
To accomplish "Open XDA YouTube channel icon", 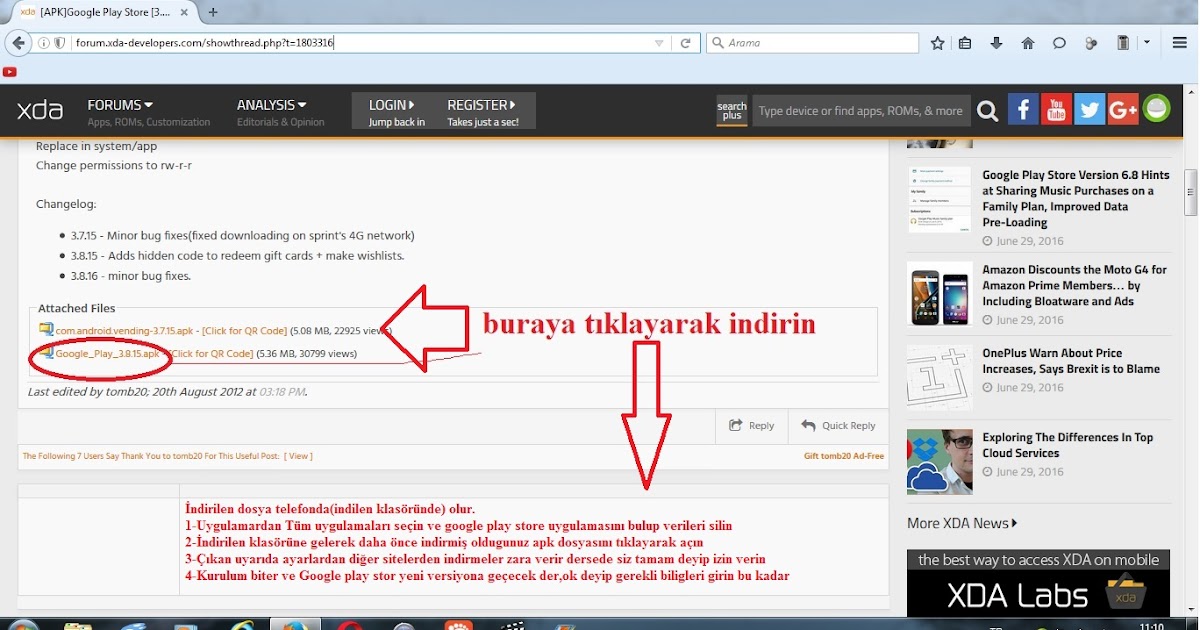I will click(1056, 109).
